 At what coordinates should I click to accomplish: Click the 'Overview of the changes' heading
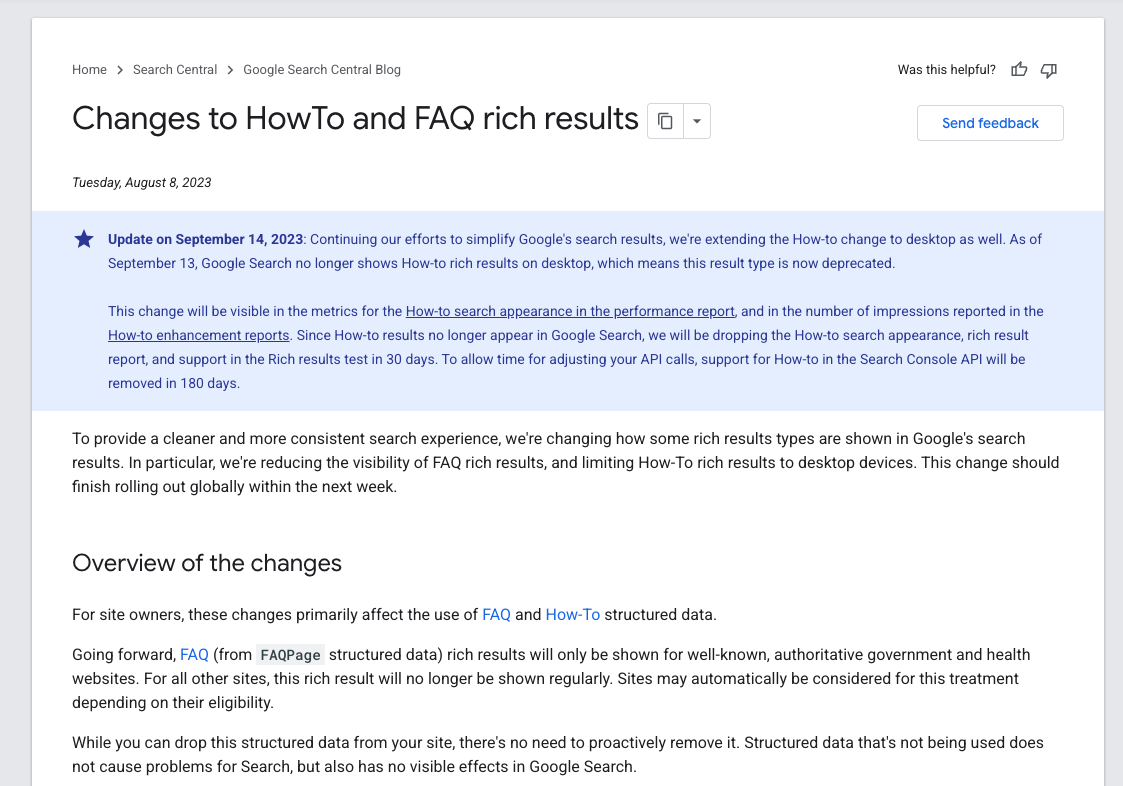point(207,563)
